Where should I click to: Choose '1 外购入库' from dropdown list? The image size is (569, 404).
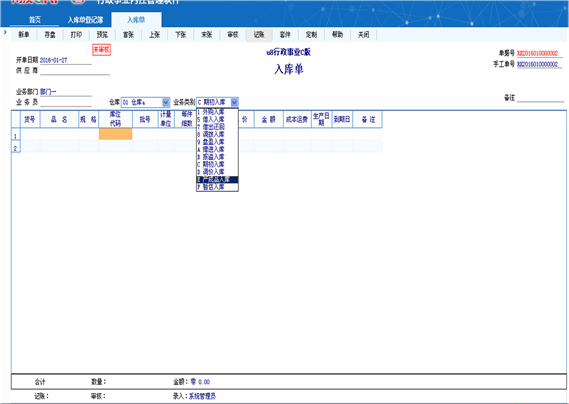pos(217,112)
